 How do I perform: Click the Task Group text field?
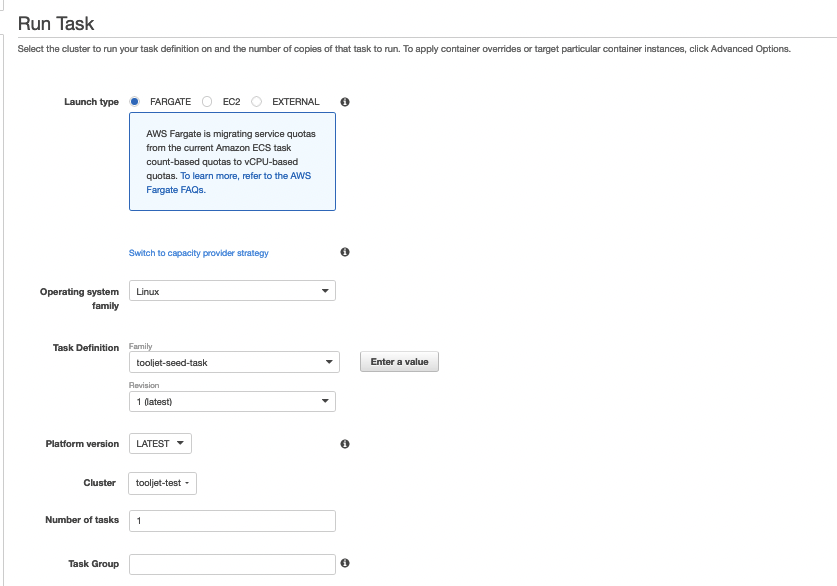(232, 564)
